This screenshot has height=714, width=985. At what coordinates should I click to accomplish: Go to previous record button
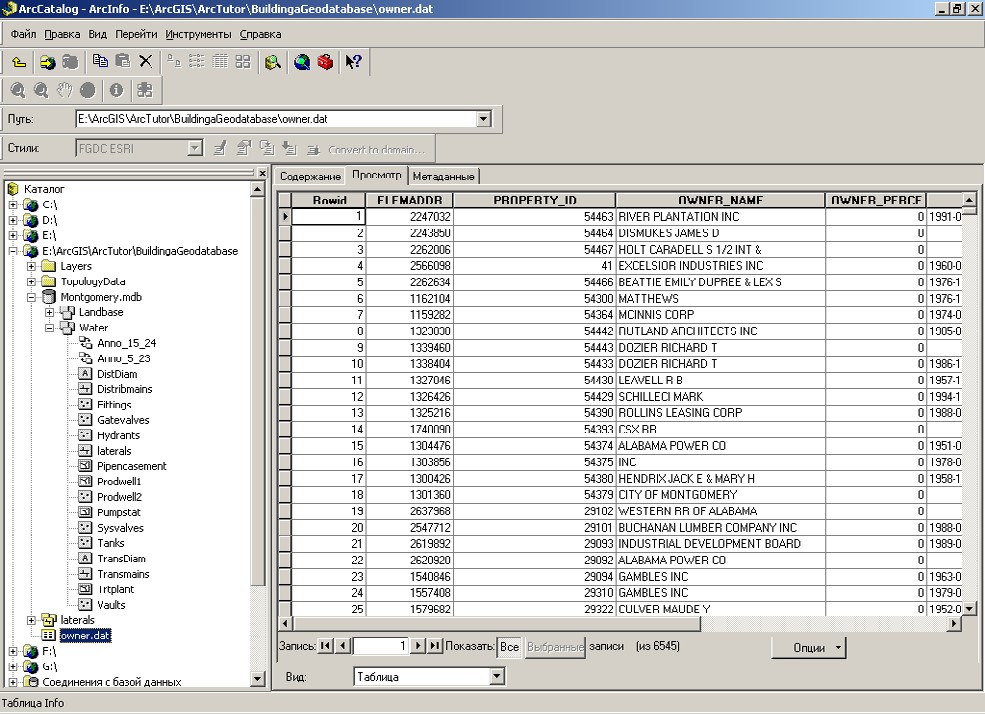pos(342,646)
